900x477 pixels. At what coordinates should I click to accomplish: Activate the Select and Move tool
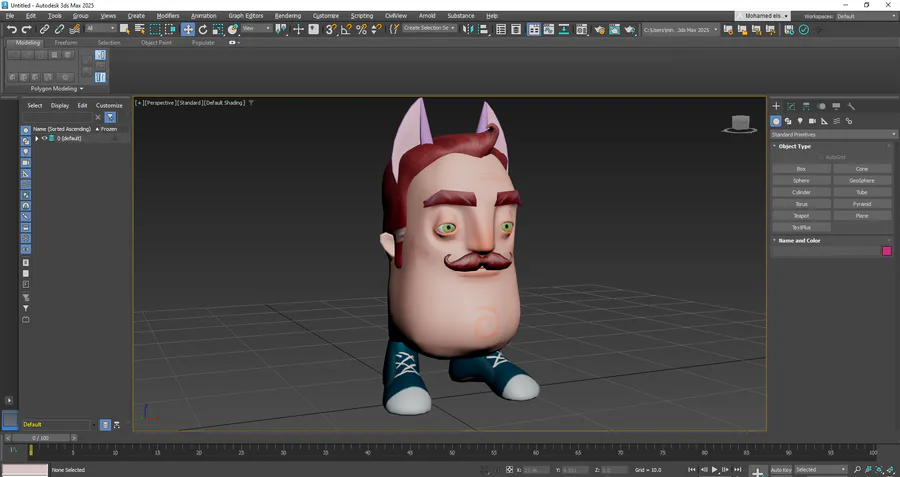[x=188, y=29]
